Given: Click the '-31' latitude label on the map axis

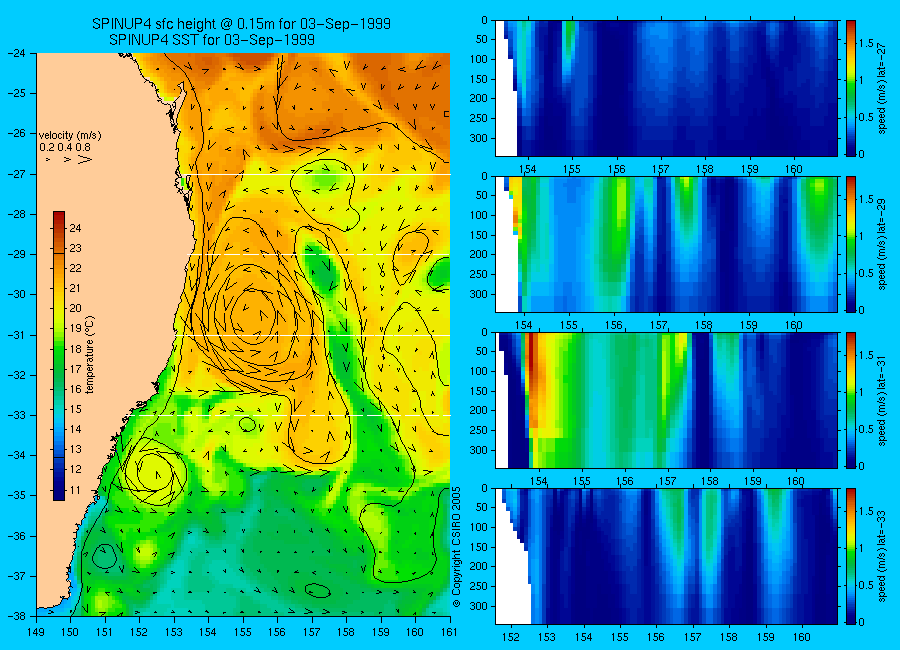Looking at the screenshot, I should 19,335.
